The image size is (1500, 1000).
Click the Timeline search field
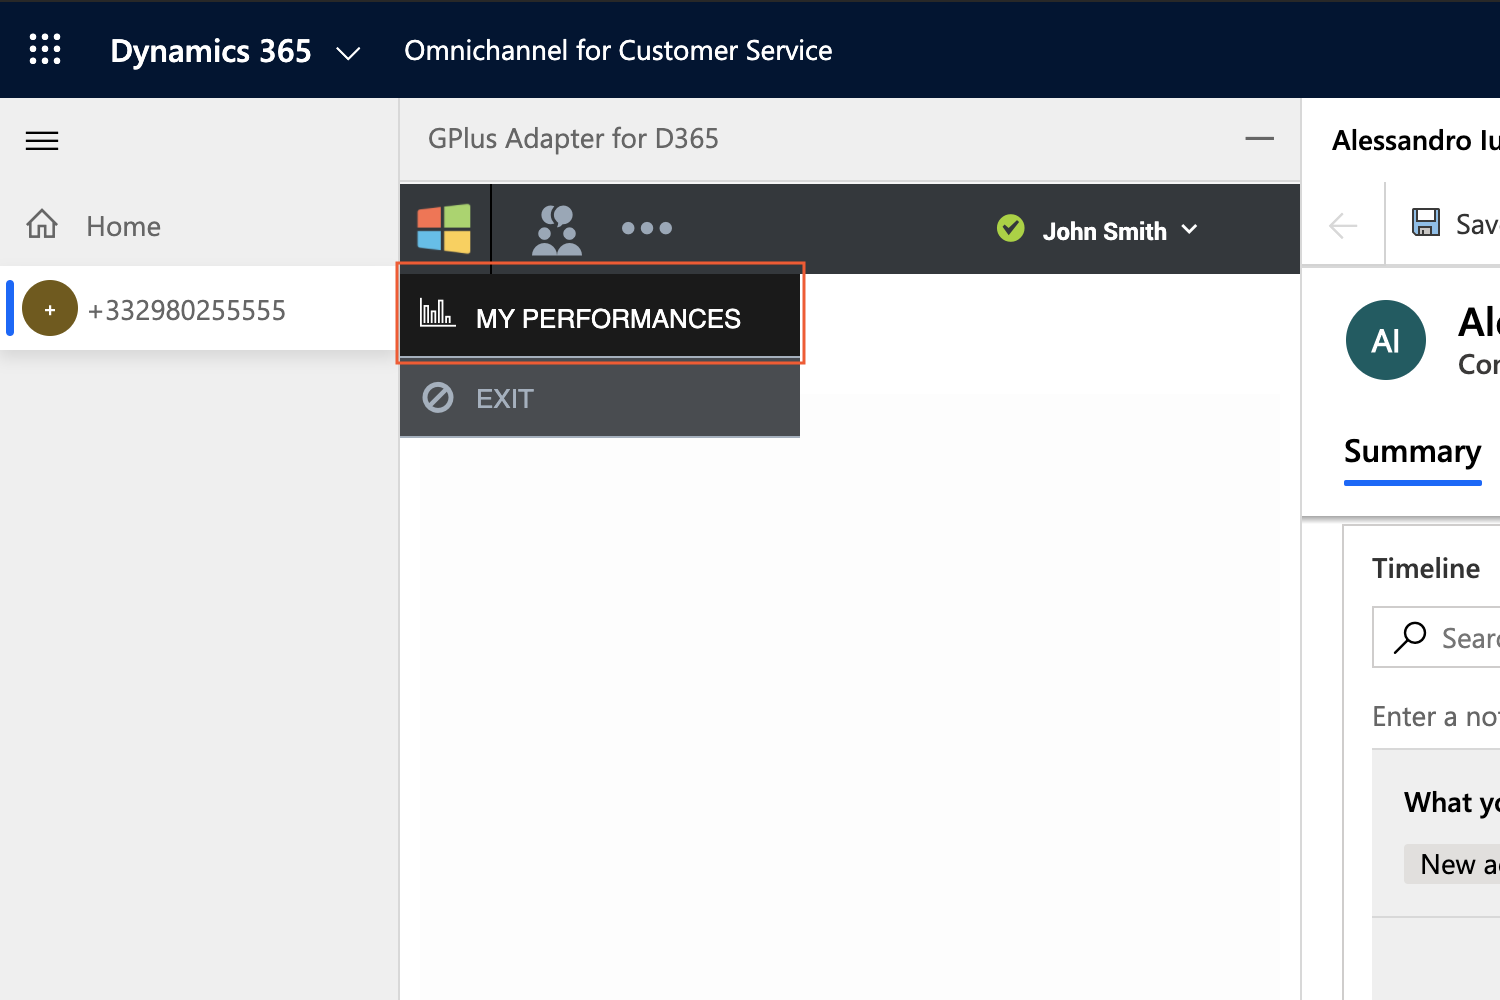click(x=1437, y=637)
